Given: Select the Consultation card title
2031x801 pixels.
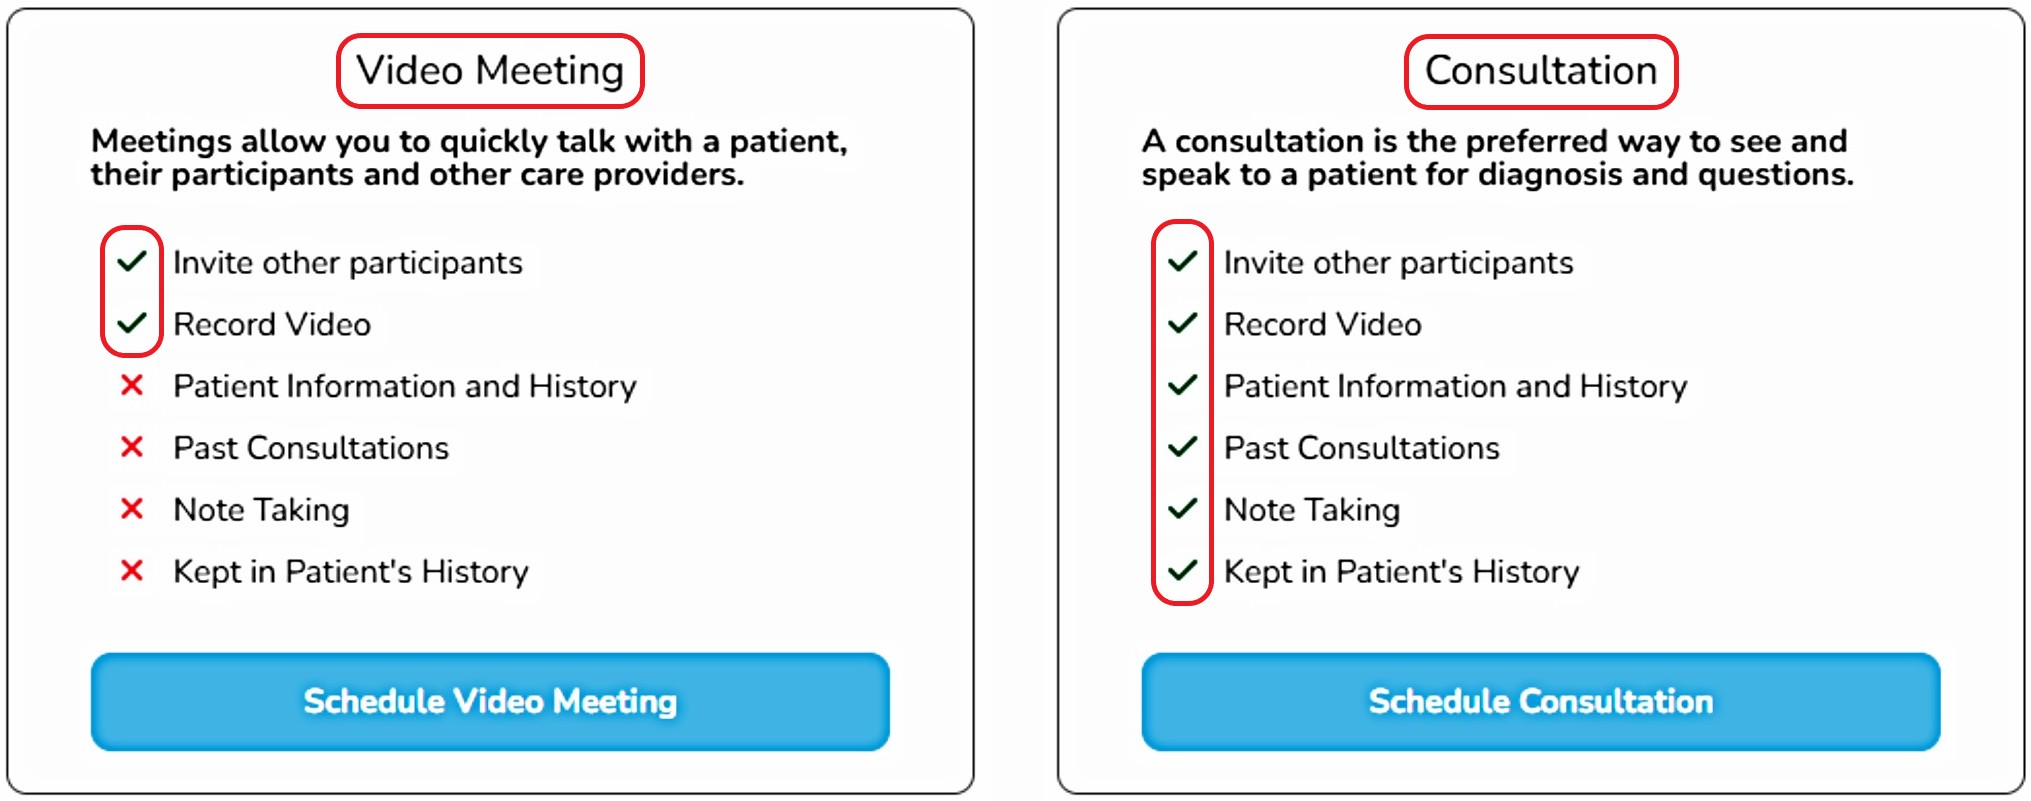Looking at the screenshot, I should pos(1540,71).
